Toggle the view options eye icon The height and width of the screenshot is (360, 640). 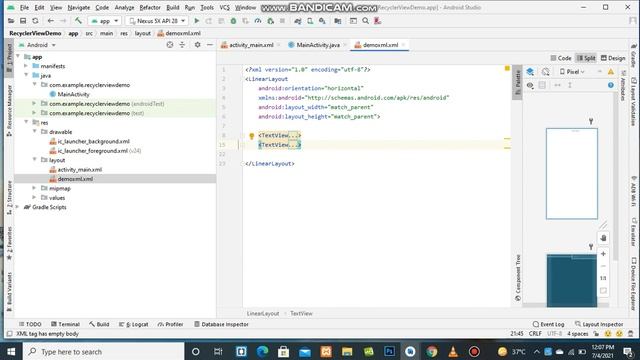[530, 85]
